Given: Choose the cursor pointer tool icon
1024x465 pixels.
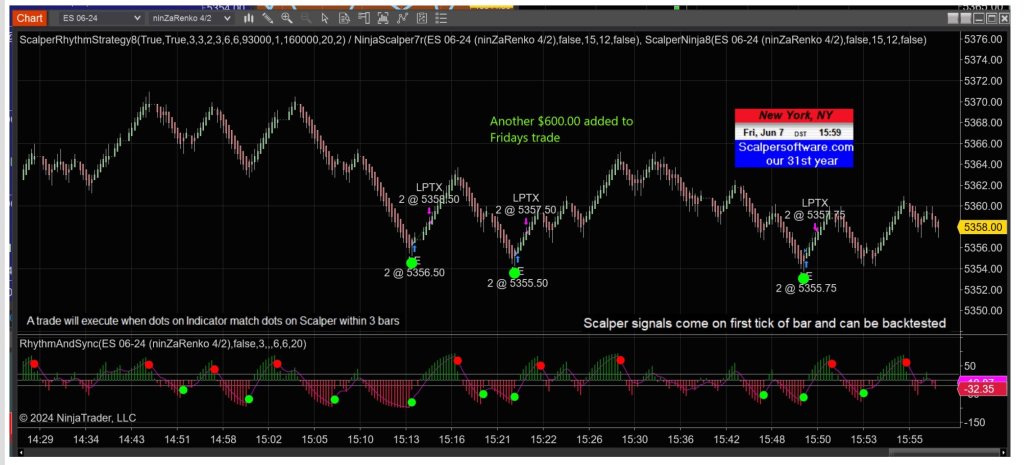Looking at the screenshot, I should point(325,18).
